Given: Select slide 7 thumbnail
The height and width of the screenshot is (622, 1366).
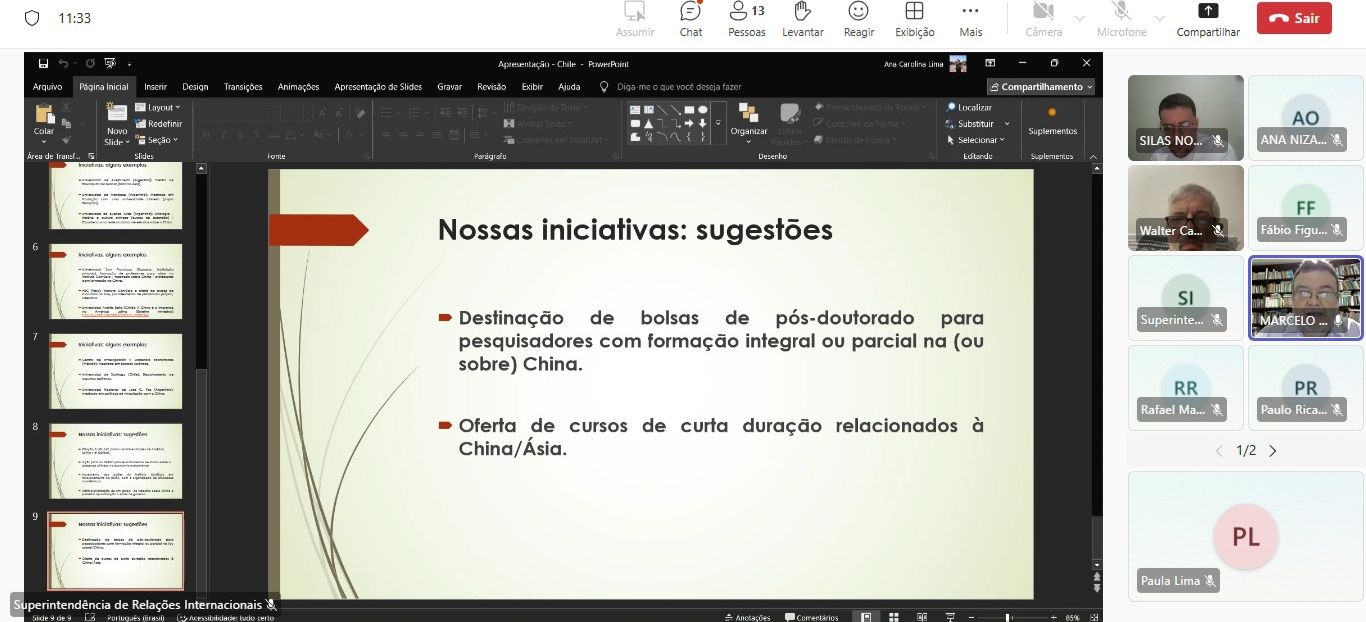Looking at the screenshot, I should [x=116, y=371].
